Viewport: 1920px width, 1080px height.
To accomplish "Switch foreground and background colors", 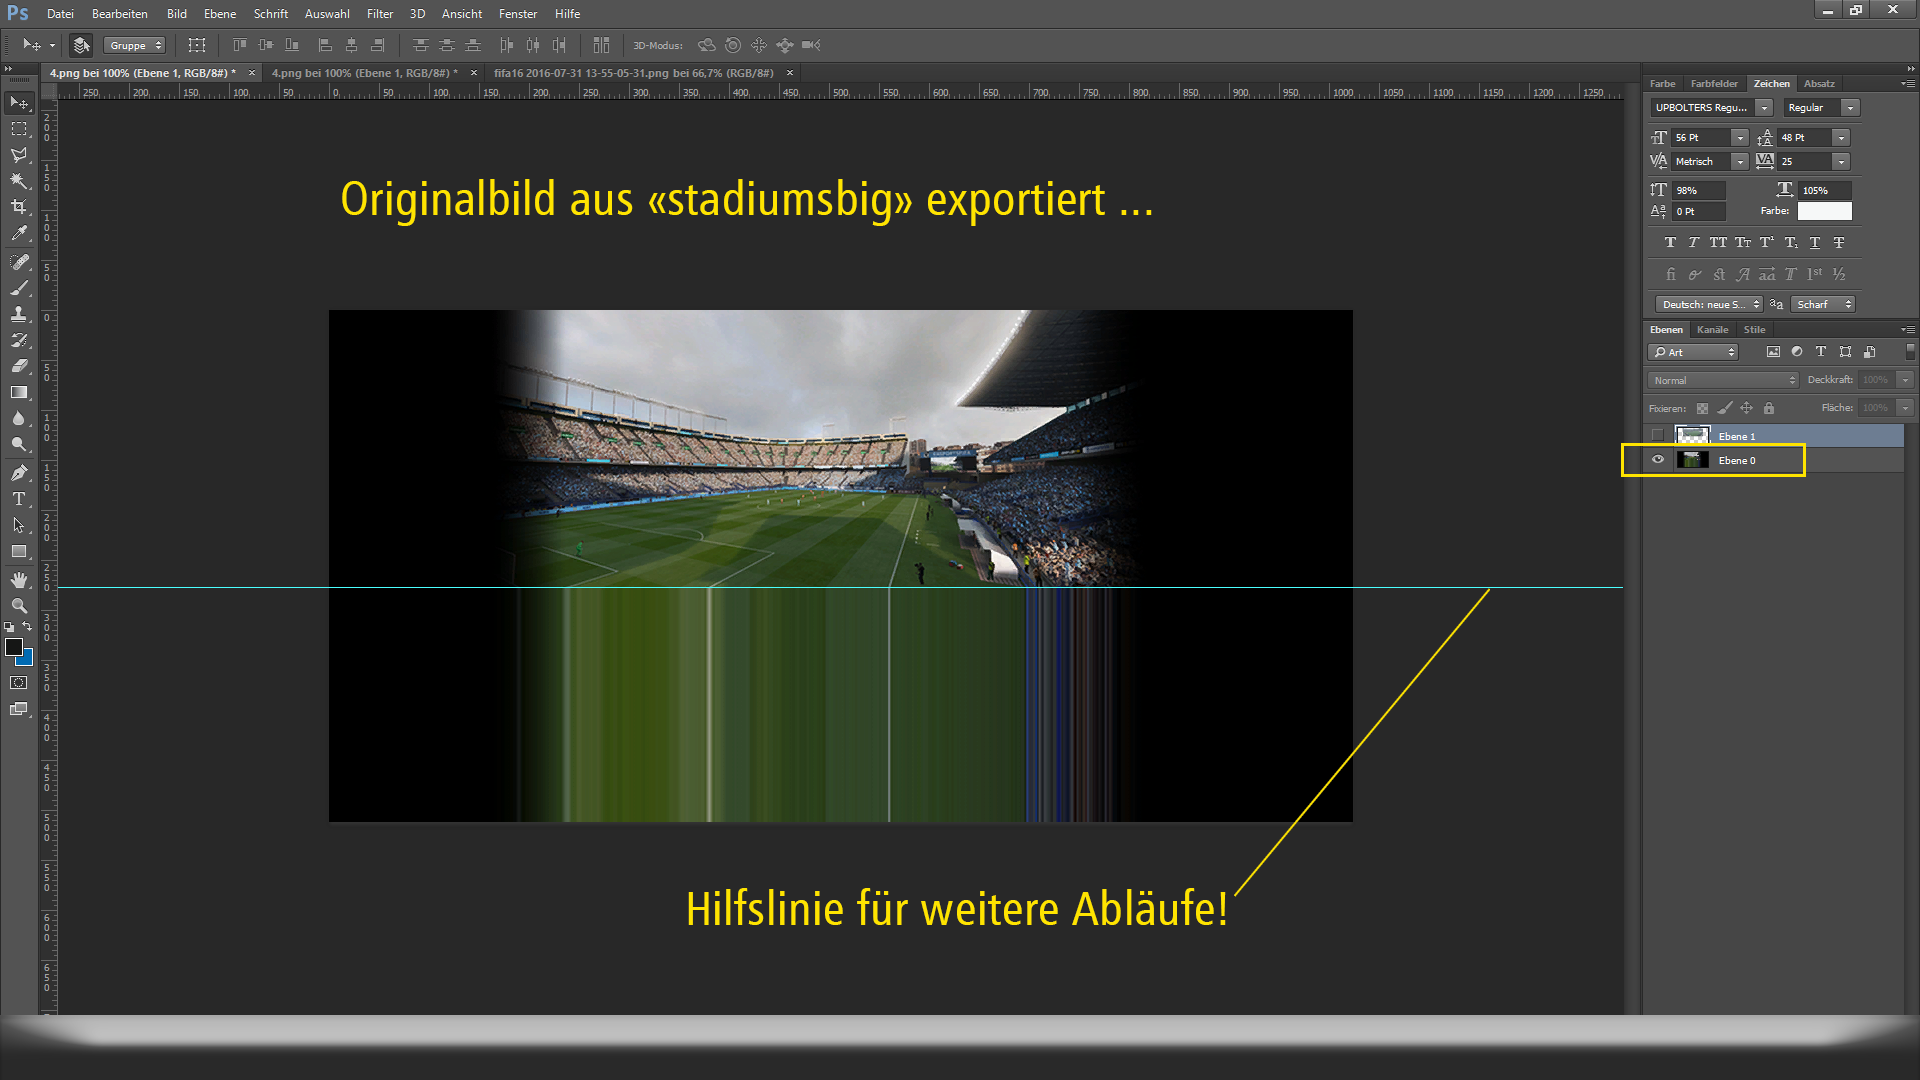I will tap(27, 627).
